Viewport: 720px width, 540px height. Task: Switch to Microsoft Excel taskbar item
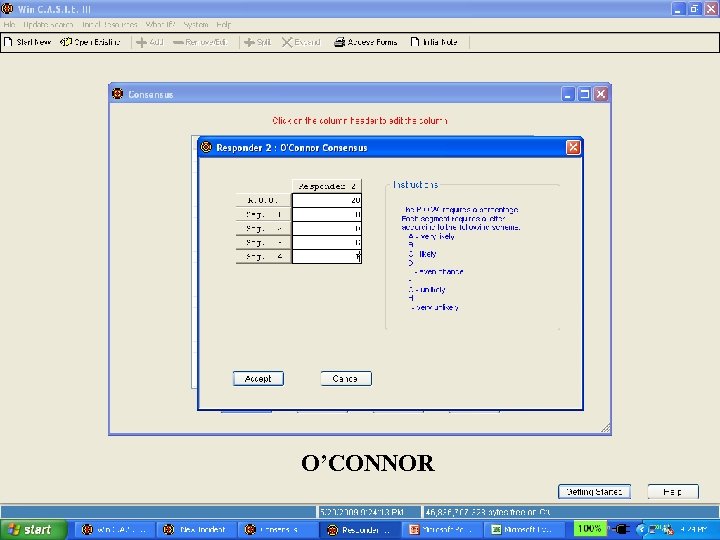coord(524,530)
